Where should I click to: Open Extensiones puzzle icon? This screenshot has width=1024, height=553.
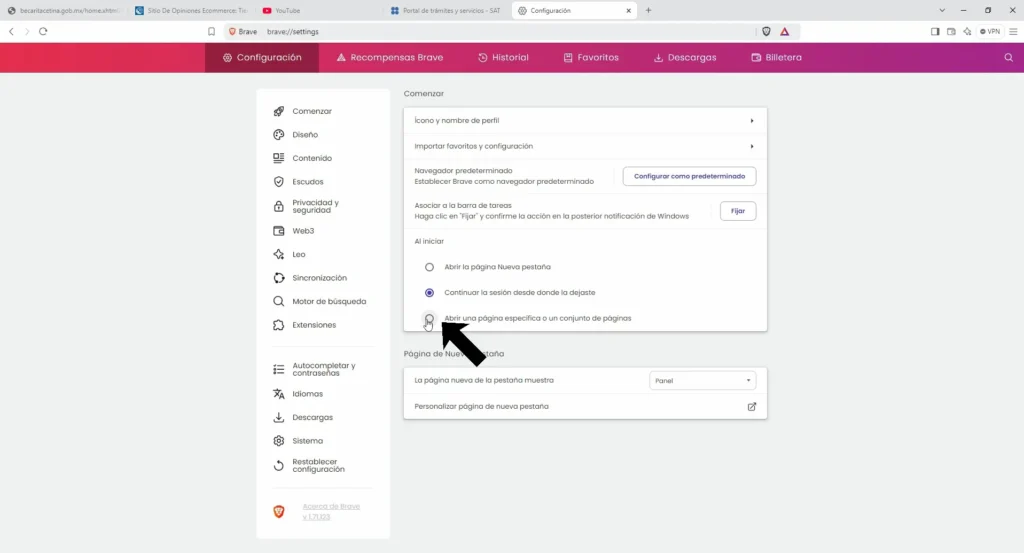(279, 324)
